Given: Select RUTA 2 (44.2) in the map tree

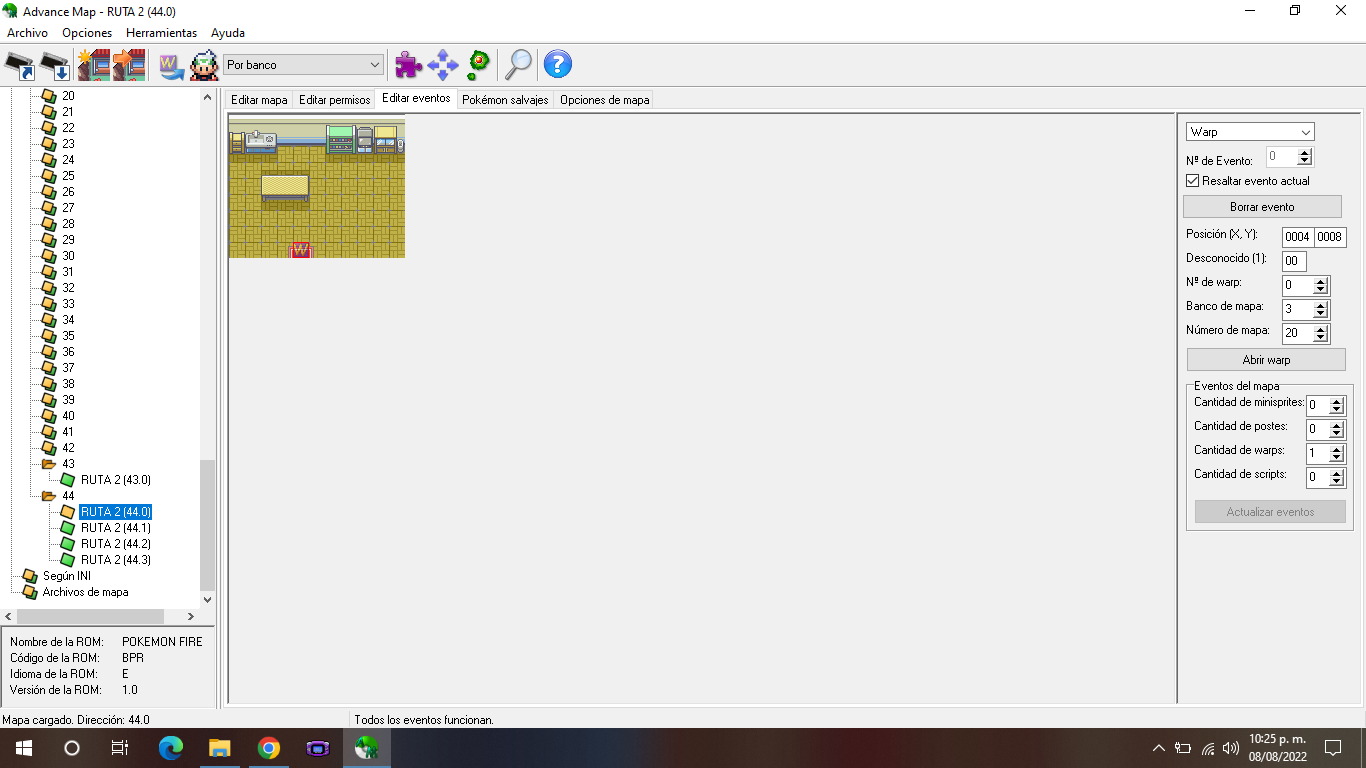Looking at the screenshot, I should [115, 544].
